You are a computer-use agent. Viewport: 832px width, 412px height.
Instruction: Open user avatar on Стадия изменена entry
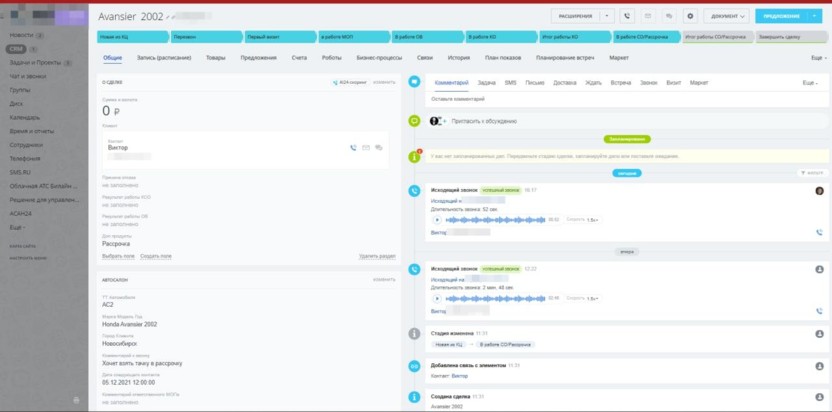(x=819, y=334)
